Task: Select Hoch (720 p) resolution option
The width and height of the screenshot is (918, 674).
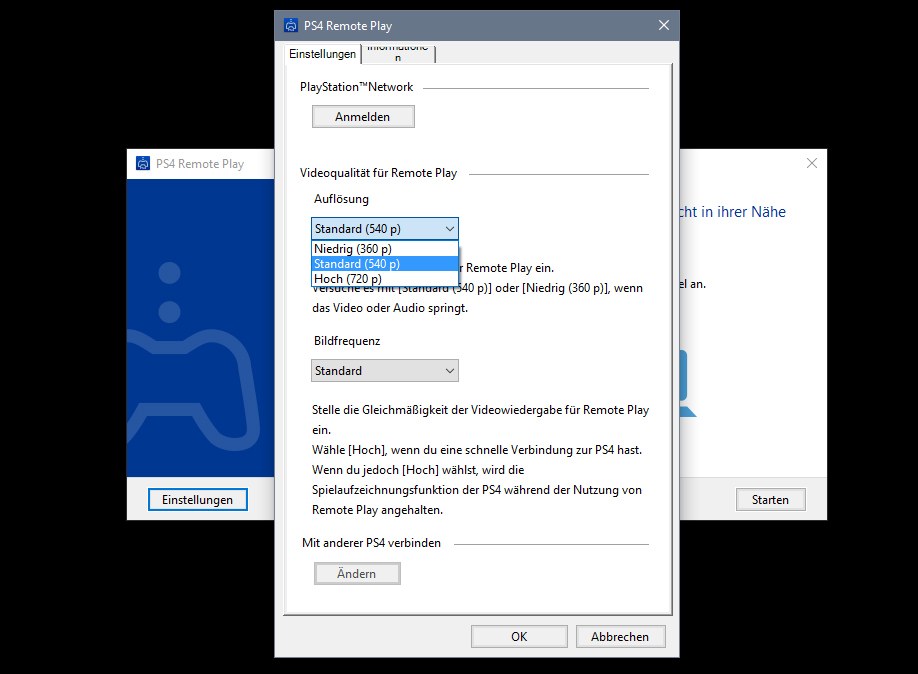Action: coord(385,279)
